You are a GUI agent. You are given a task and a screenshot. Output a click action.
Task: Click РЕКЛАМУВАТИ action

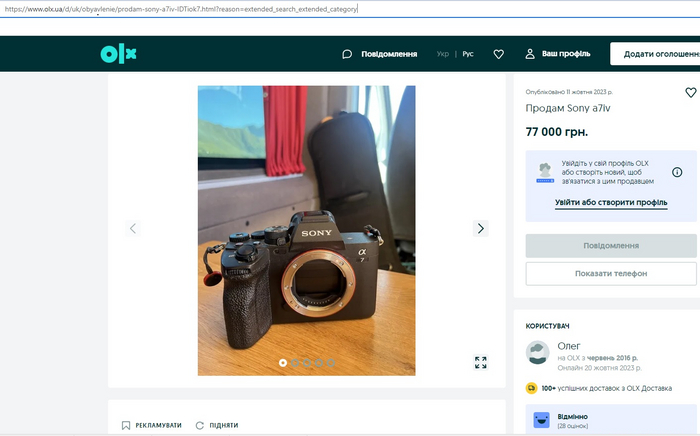[158, 425]
